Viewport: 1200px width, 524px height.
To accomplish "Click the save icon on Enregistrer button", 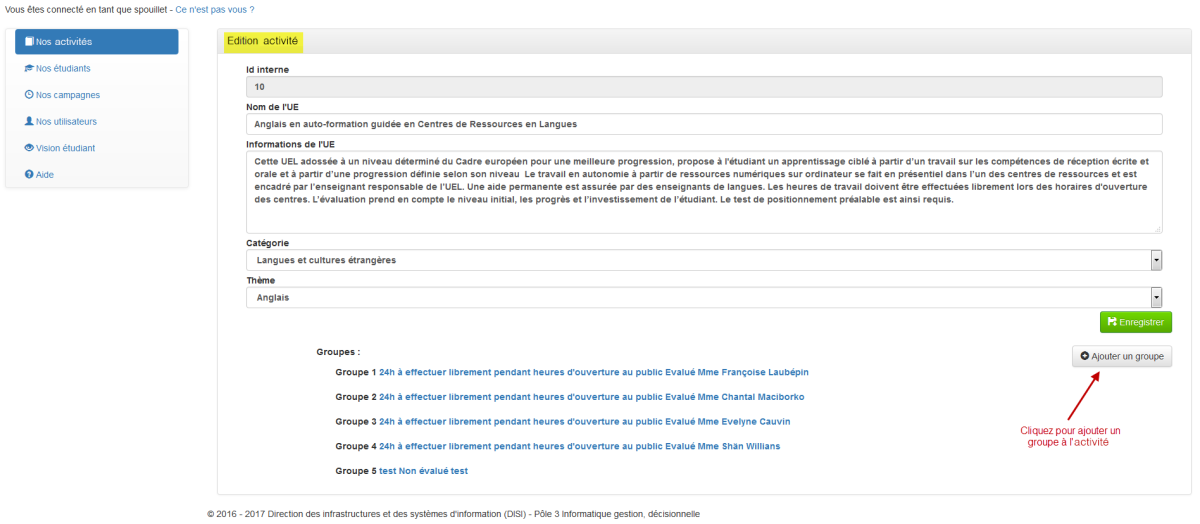I will click(x=1112, y=322).
